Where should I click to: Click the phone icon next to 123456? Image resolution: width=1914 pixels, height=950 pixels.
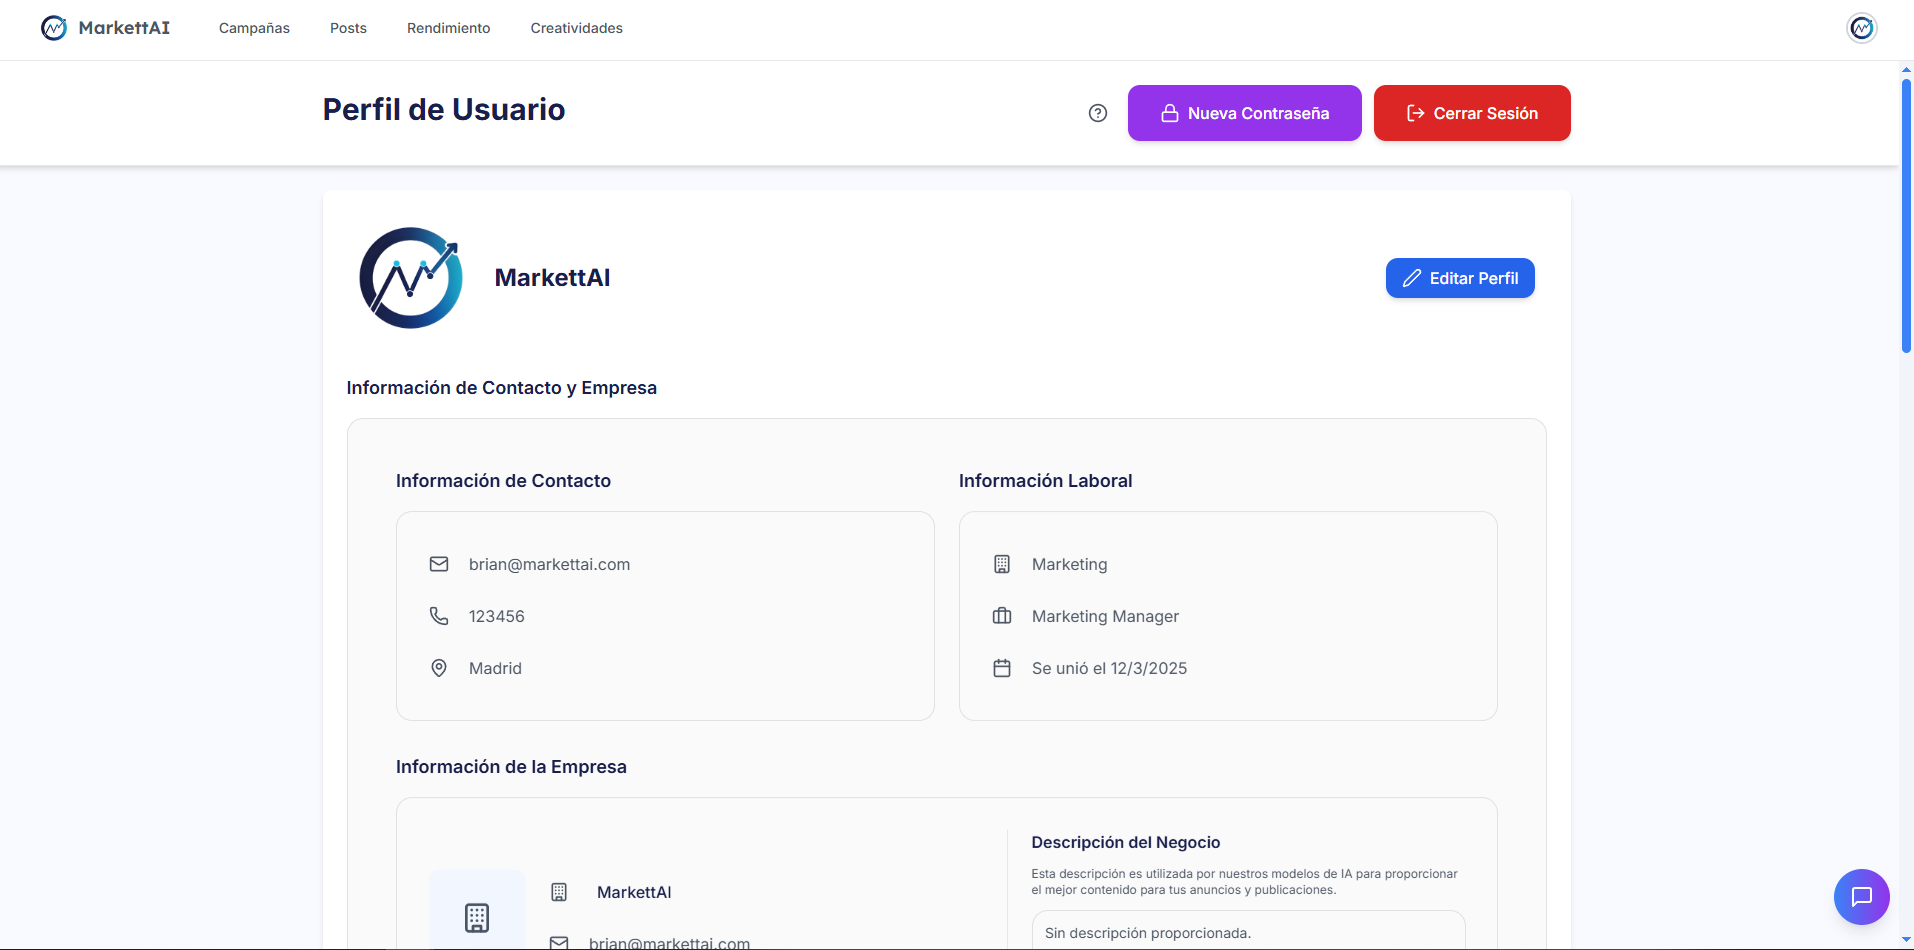coord(439,616)
